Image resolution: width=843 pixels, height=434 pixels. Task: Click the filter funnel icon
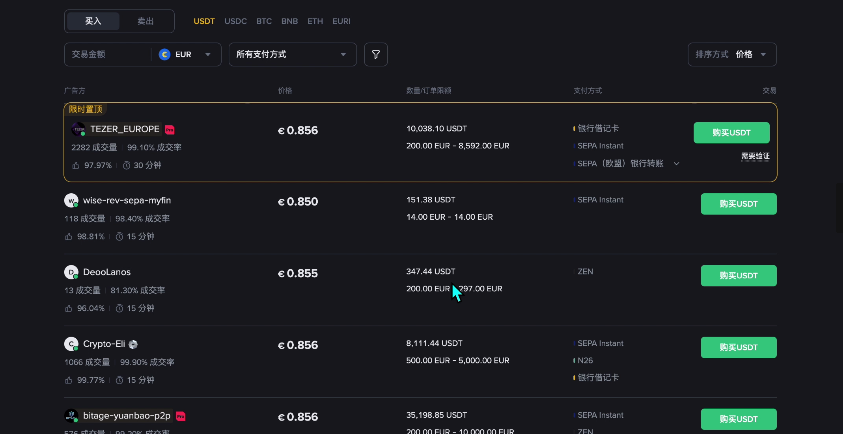point(376,55)
